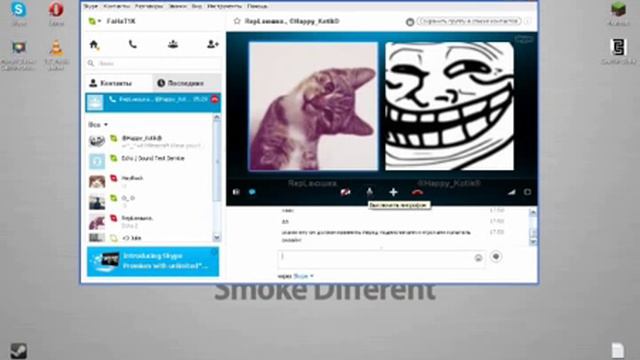Mute the microphone in call bar

pyautogui.click(x=369, y=192)
